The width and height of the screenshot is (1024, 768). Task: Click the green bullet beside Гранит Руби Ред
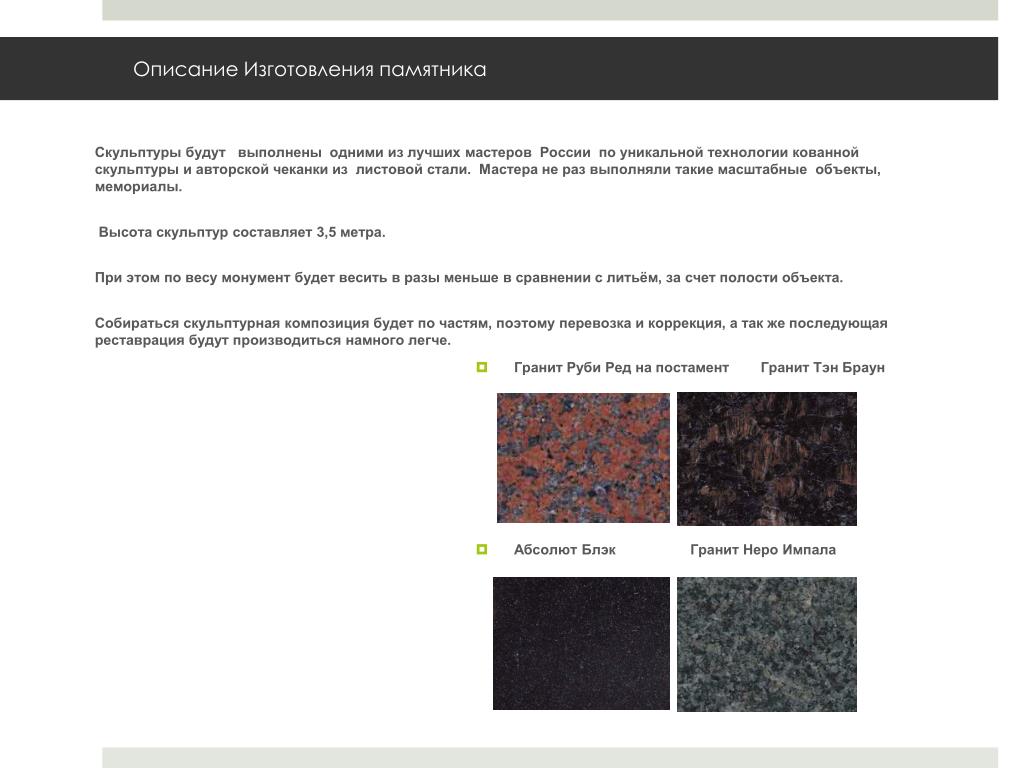coord(482,368)
